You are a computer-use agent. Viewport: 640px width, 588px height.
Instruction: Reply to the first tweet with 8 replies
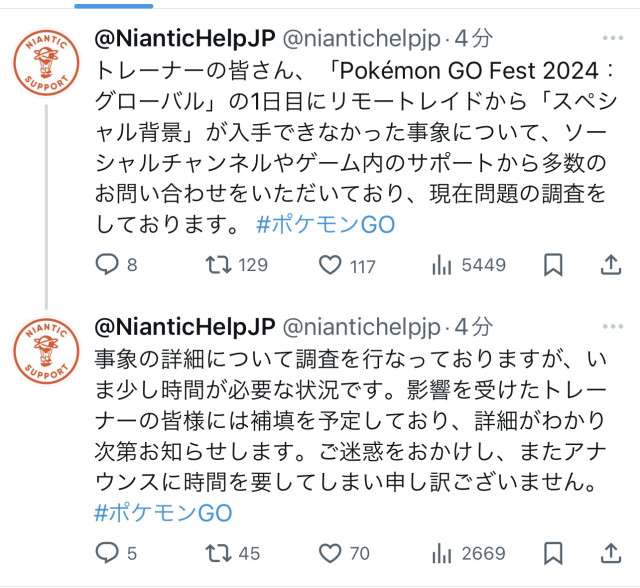tap(106, 265)
